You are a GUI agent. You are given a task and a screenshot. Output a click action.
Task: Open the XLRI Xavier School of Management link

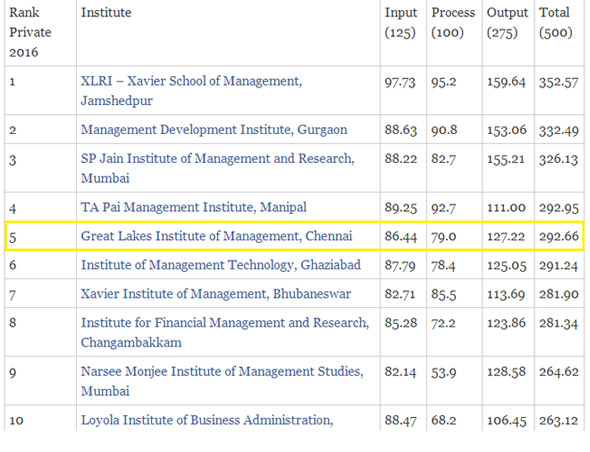coord(191,91)
